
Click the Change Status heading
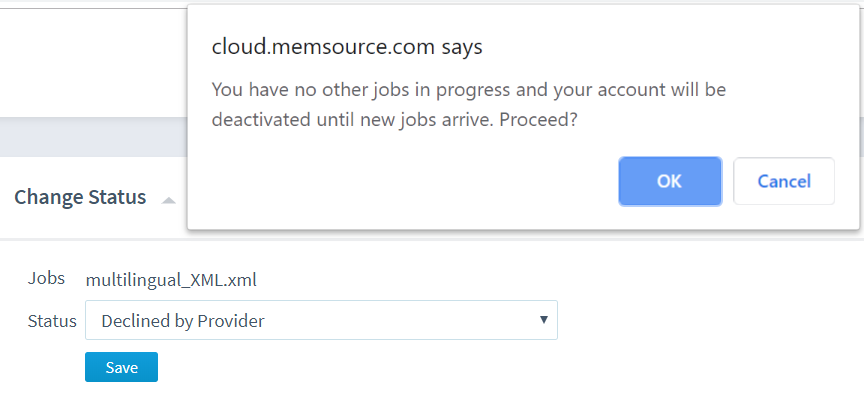80,197
